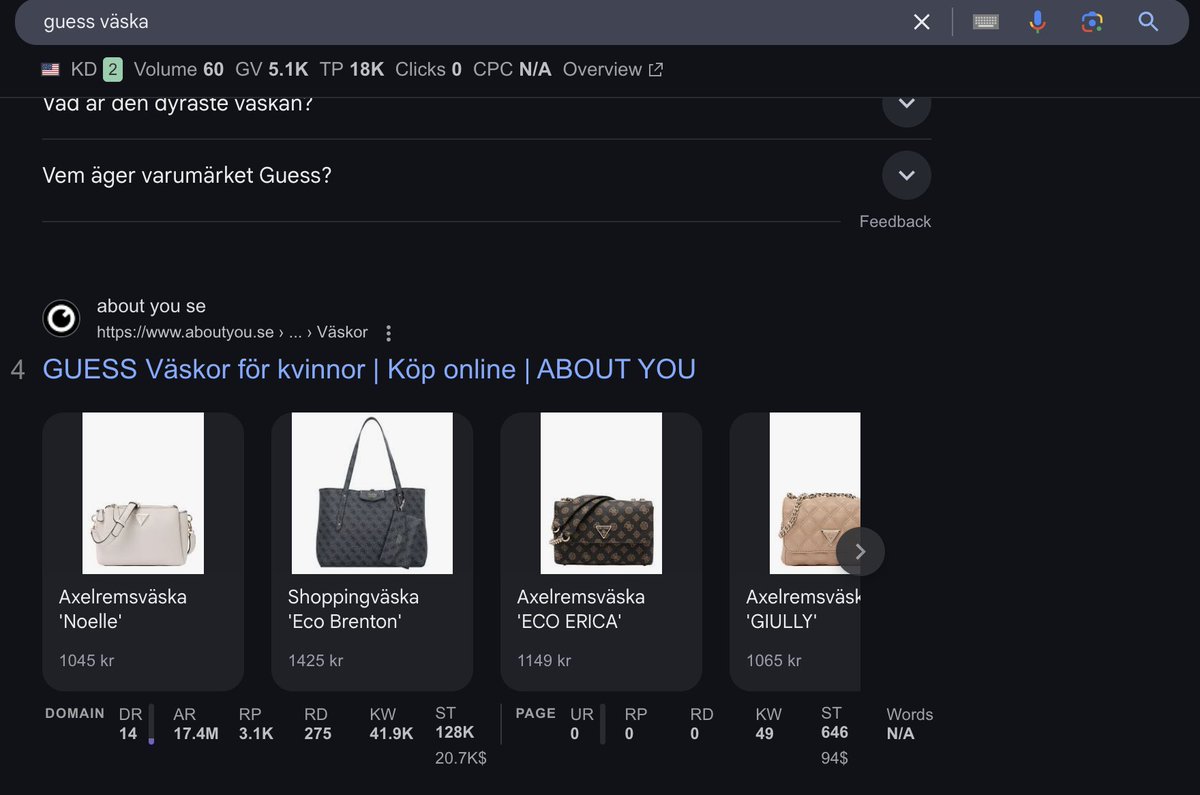This screenshot has height=795, width=1200.
Task: Click the page UR 0 value
Action: coord(575,734)
